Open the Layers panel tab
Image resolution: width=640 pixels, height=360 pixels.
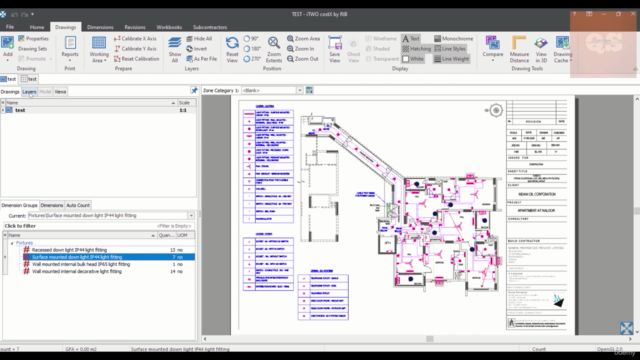(29, 91)
